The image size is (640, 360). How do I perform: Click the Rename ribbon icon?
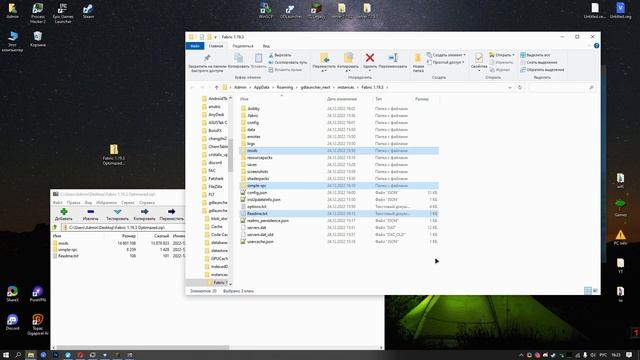click(x=393, y=58)
